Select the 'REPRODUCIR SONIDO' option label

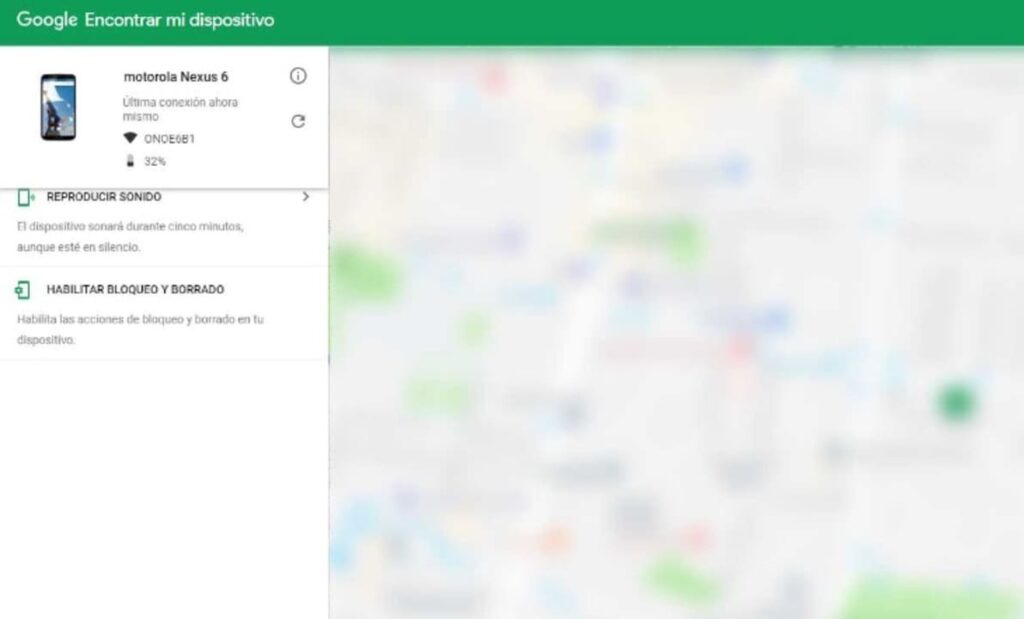click(104, 197)
